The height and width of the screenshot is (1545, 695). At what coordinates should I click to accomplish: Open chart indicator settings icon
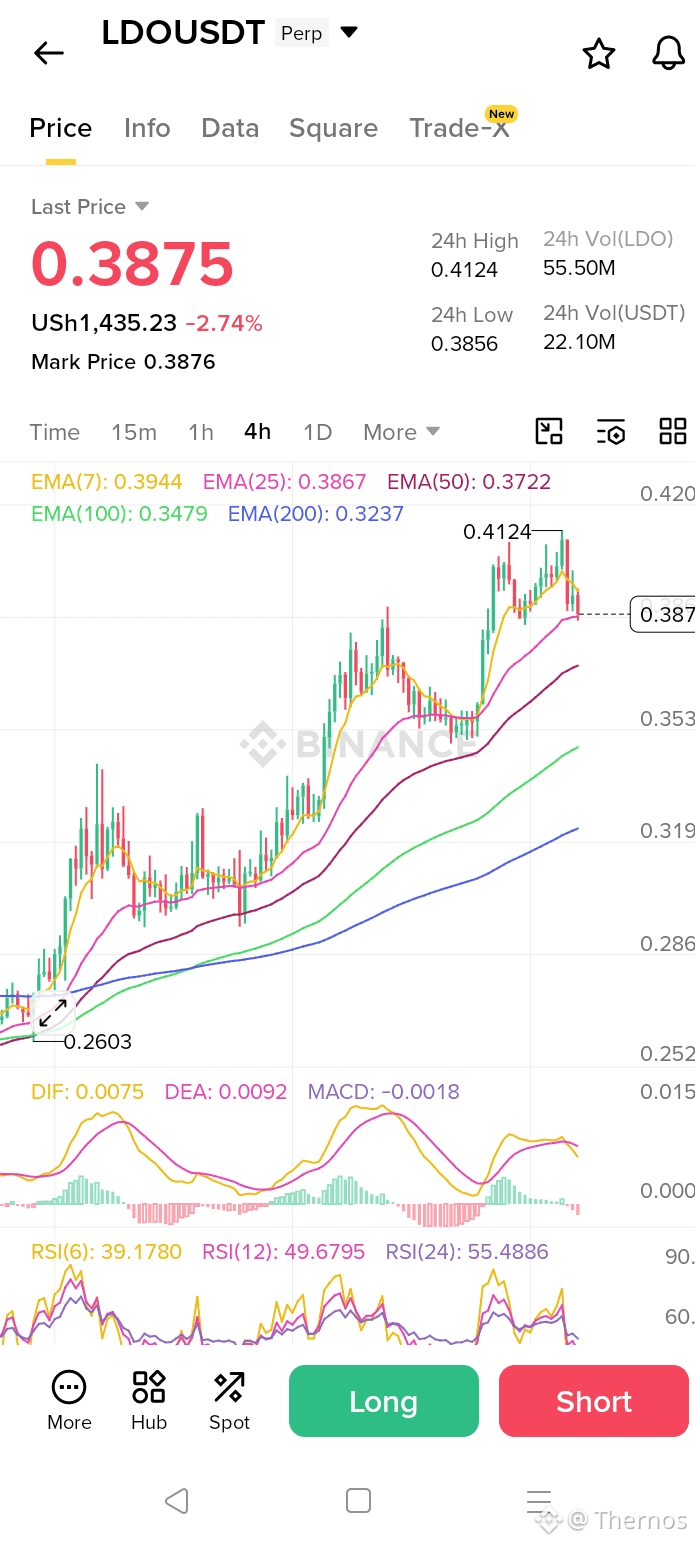click(x=611, y=431)
